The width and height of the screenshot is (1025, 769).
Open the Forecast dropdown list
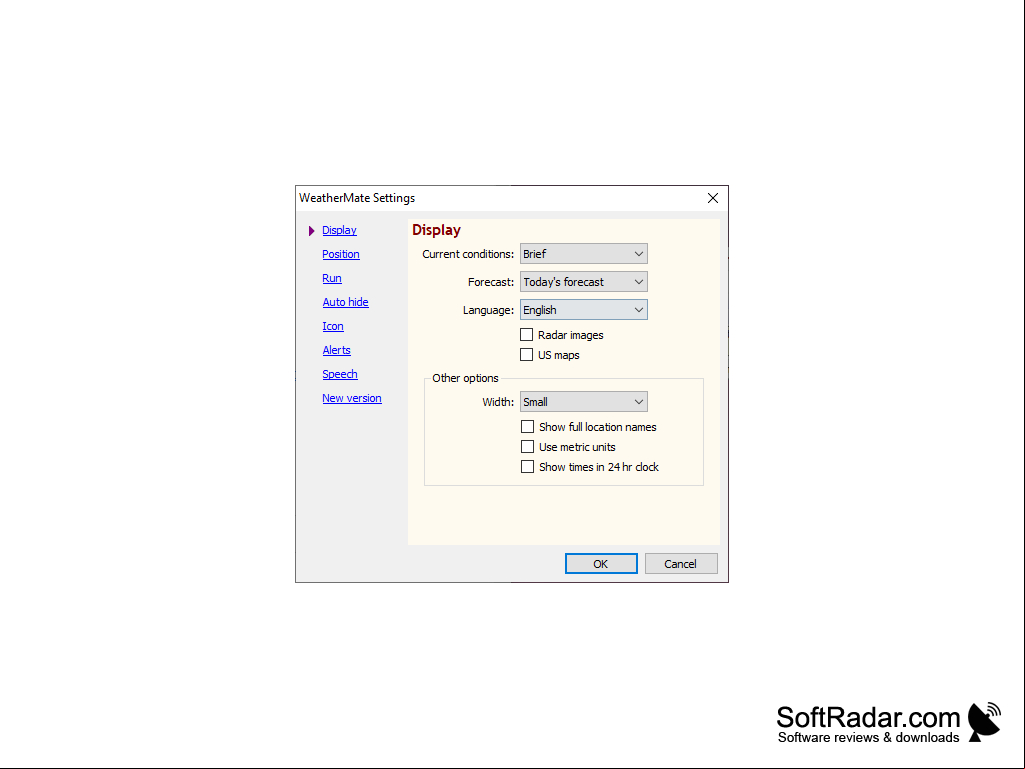click(583, 282)
